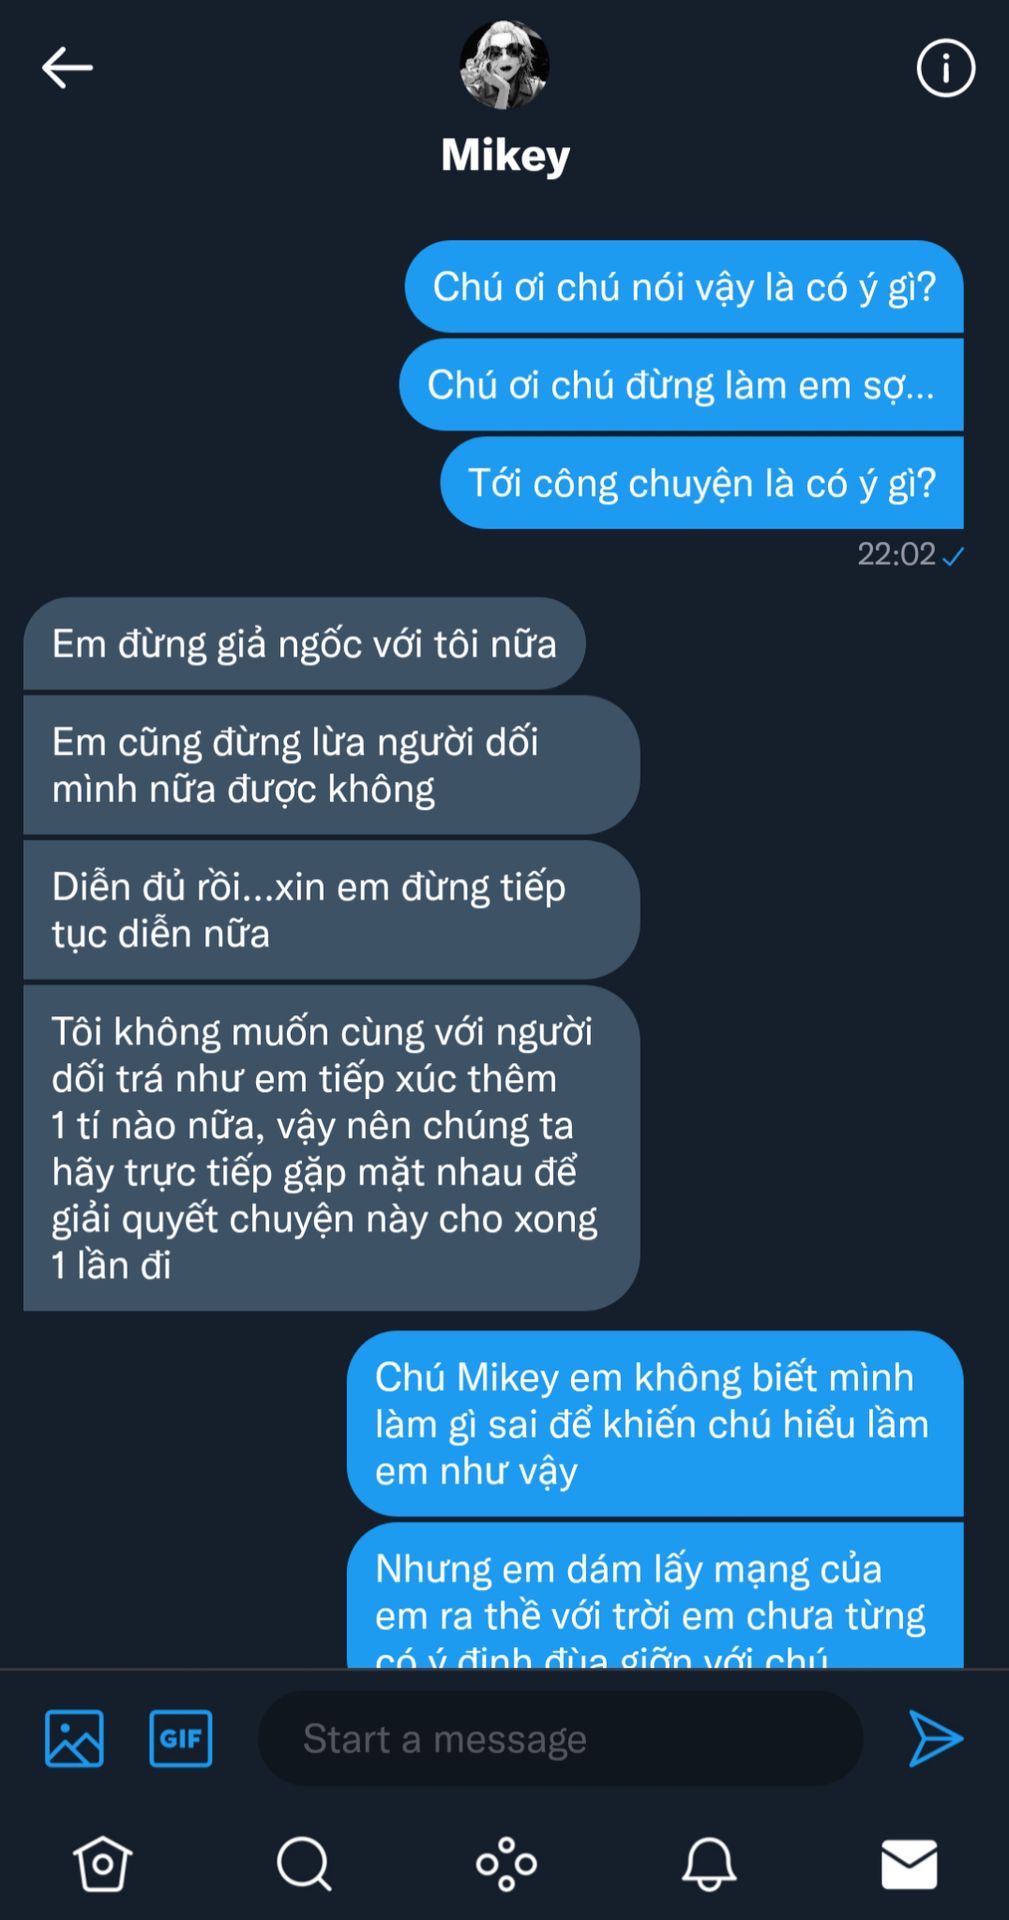Select message "Tới công chuyện là có ý gì?"
Image resolution: width=1009 pixels, height=1920 pixels.
click(x=702, y=483)
